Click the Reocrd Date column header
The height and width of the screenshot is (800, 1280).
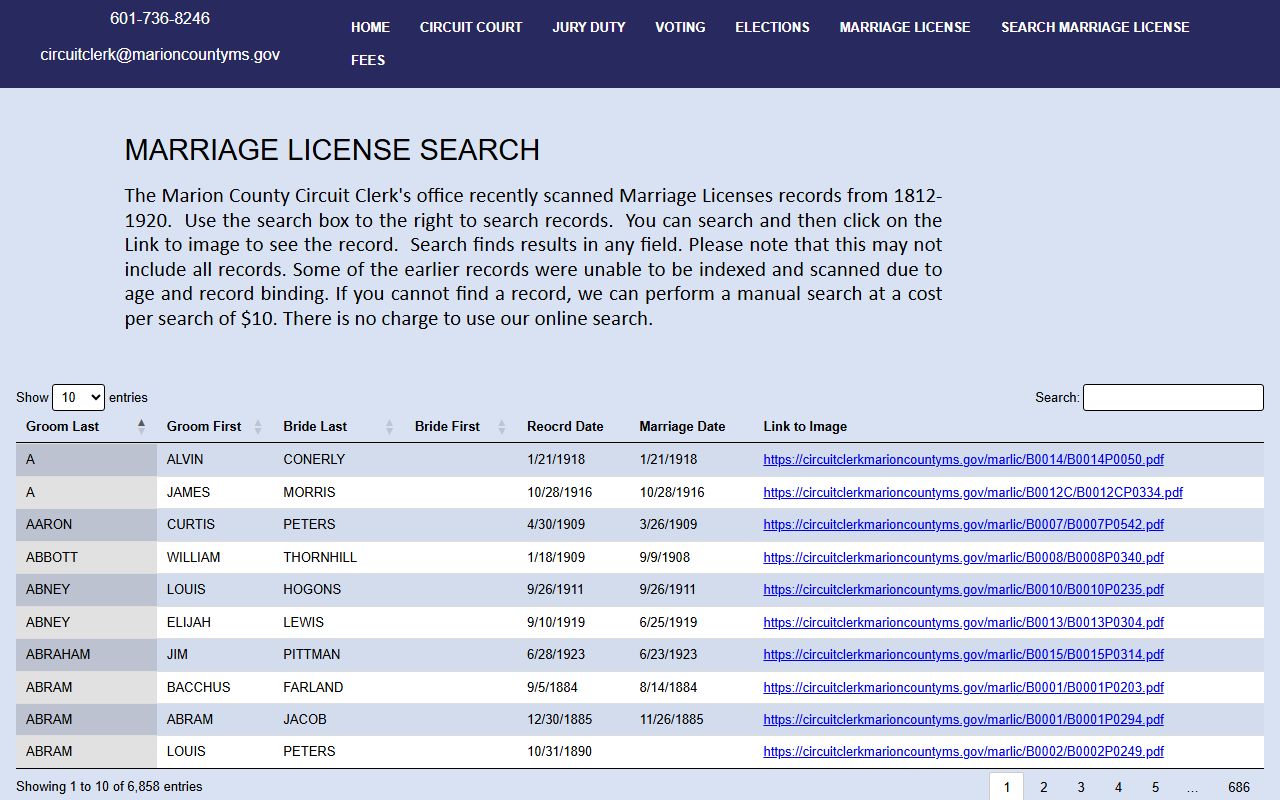pos(565,426)
